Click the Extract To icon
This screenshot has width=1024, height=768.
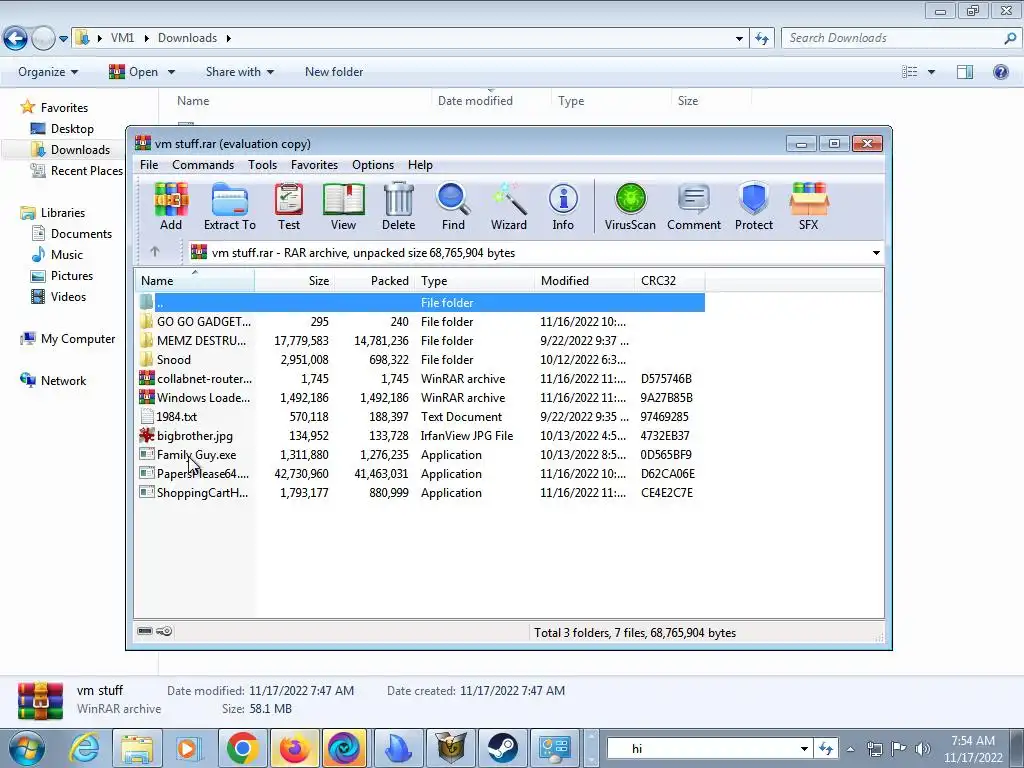pos(230,206)
